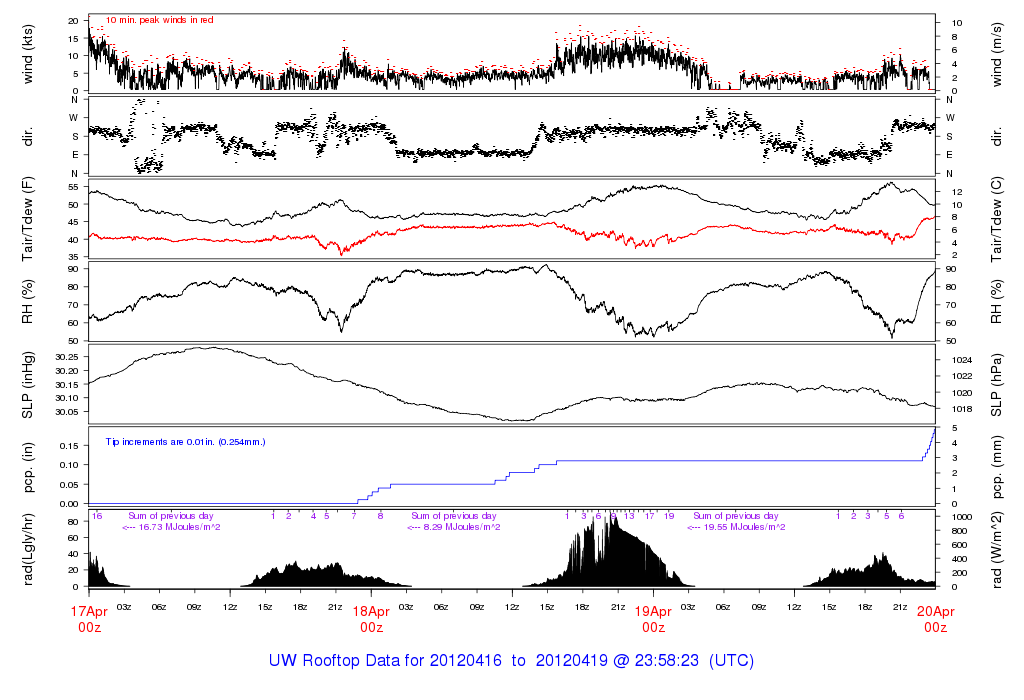The image size is (1024, 700).
Task: Click the '16.73 MJoules/m^2' radiation sum
Action: 179,527
